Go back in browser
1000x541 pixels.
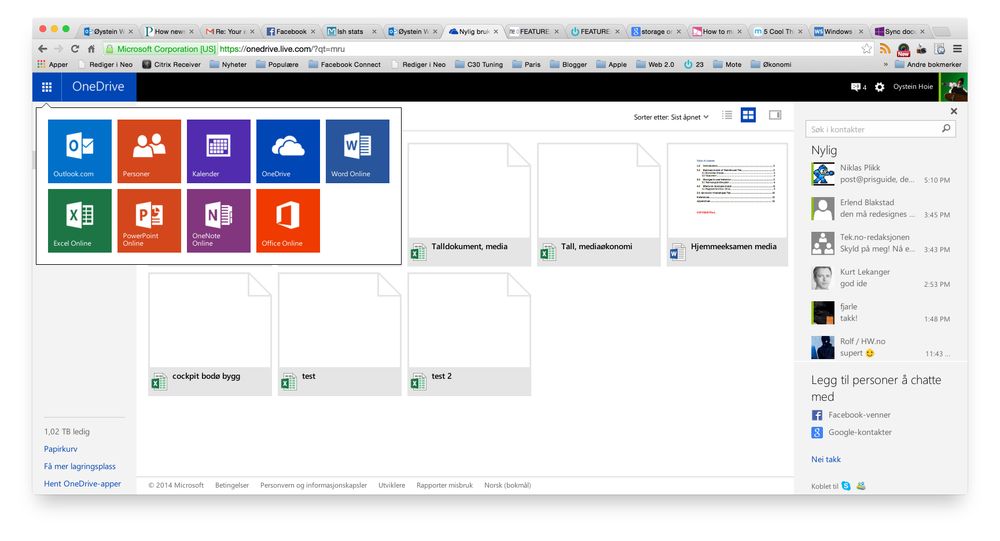tap(43, 48)
